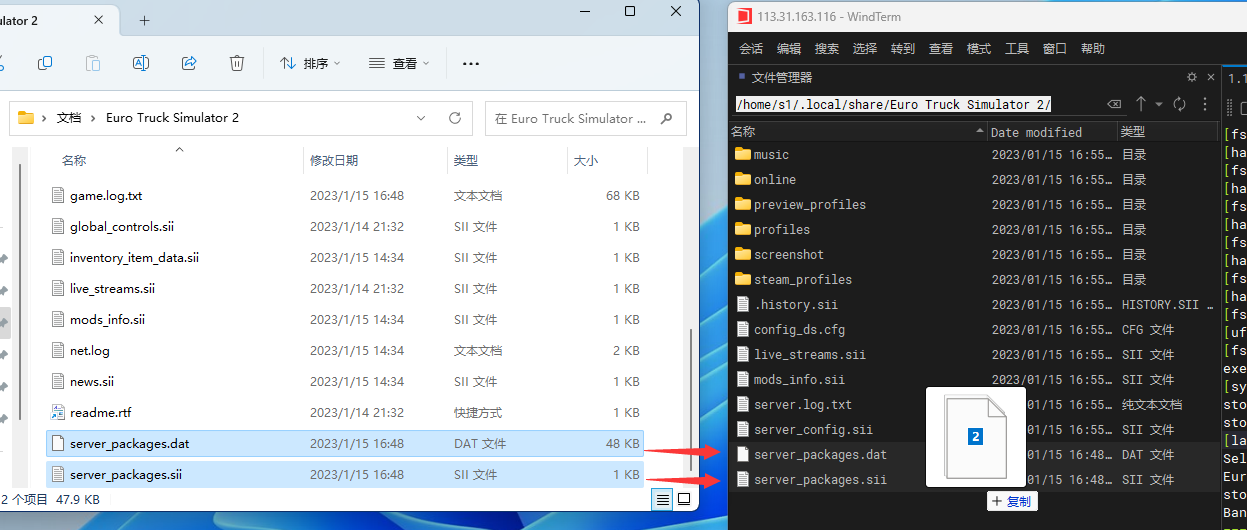Viewport: 1247px width, 530px height.
Task: Open the 工具 menu in WindTerm
Action: (1017, 49)
